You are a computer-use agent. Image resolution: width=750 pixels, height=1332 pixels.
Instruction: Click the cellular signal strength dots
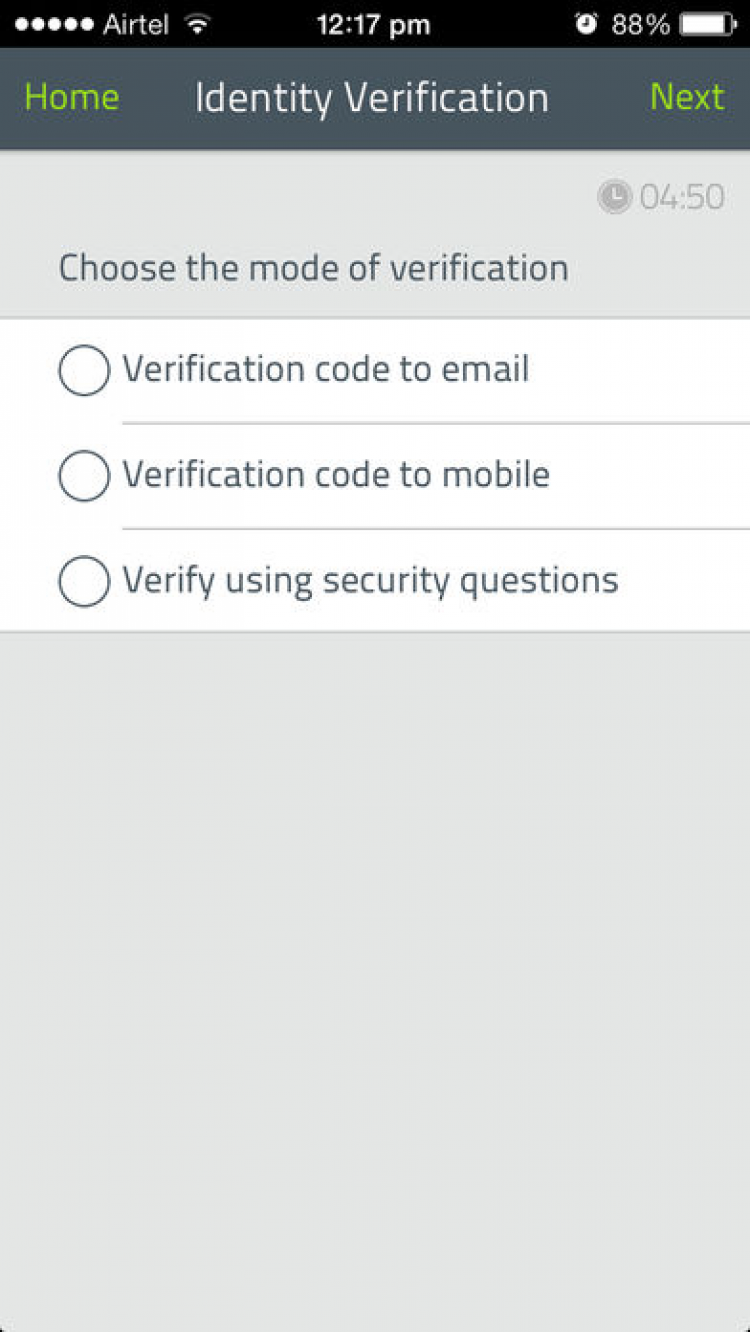[54, 24]
